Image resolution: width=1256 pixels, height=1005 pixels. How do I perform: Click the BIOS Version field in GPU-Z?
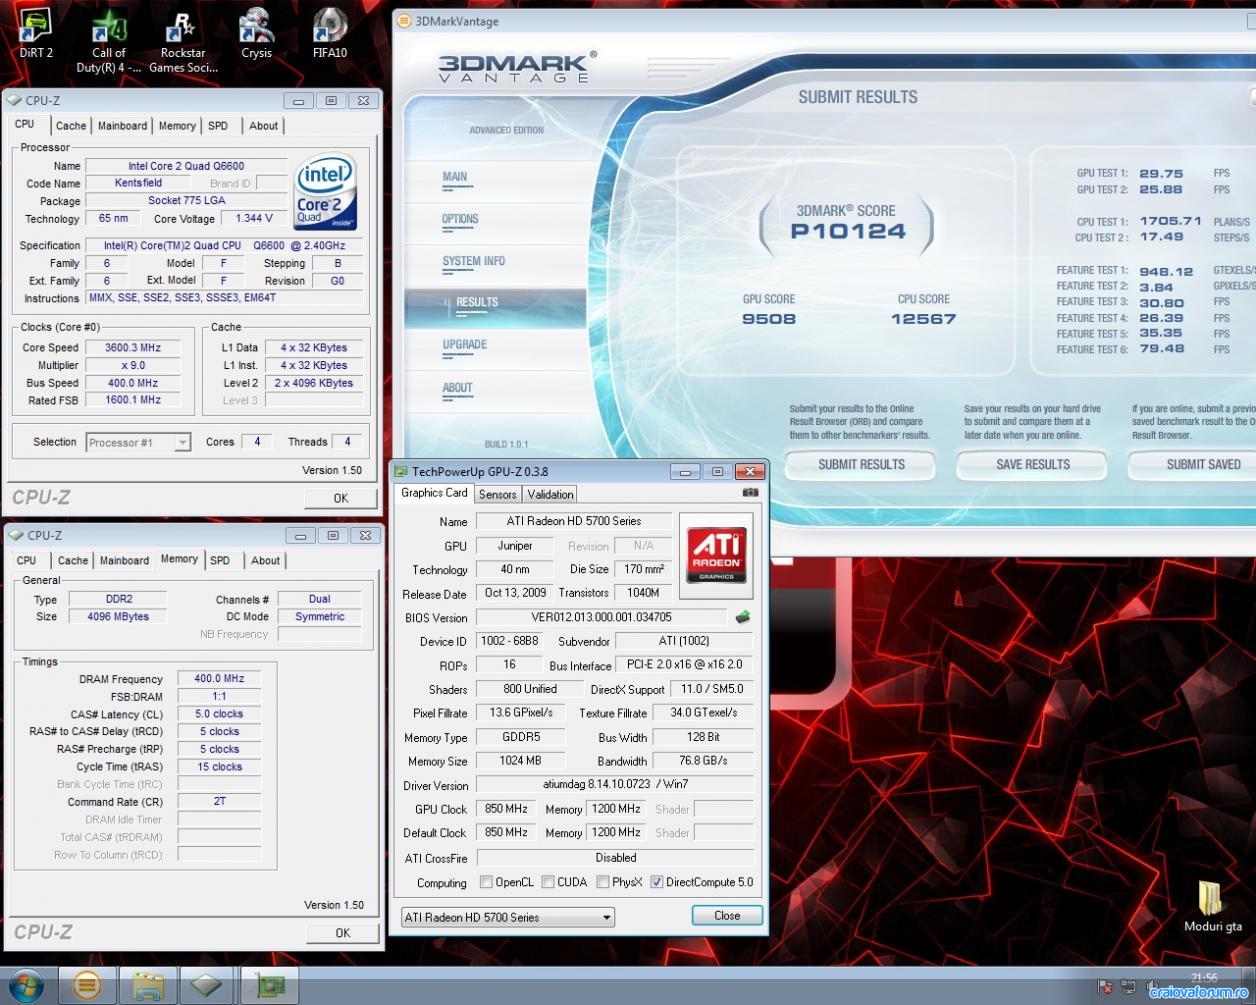(x=601, y=617)
